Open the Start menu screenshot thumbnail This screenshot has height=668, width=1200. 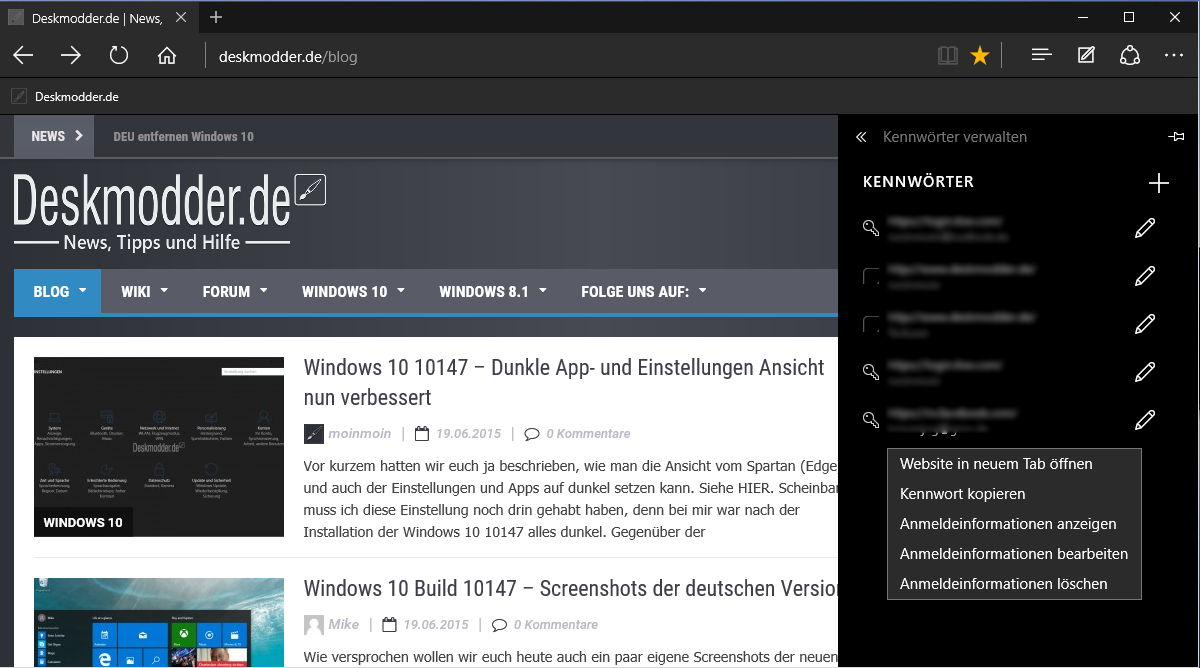point(159,623)
